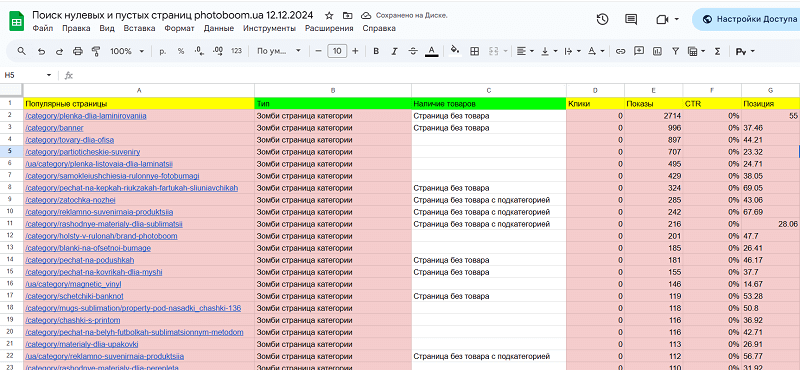Viewport: 800px width, 370px height.
Task: Decrease decimal places
Action: tap(199, 51)
